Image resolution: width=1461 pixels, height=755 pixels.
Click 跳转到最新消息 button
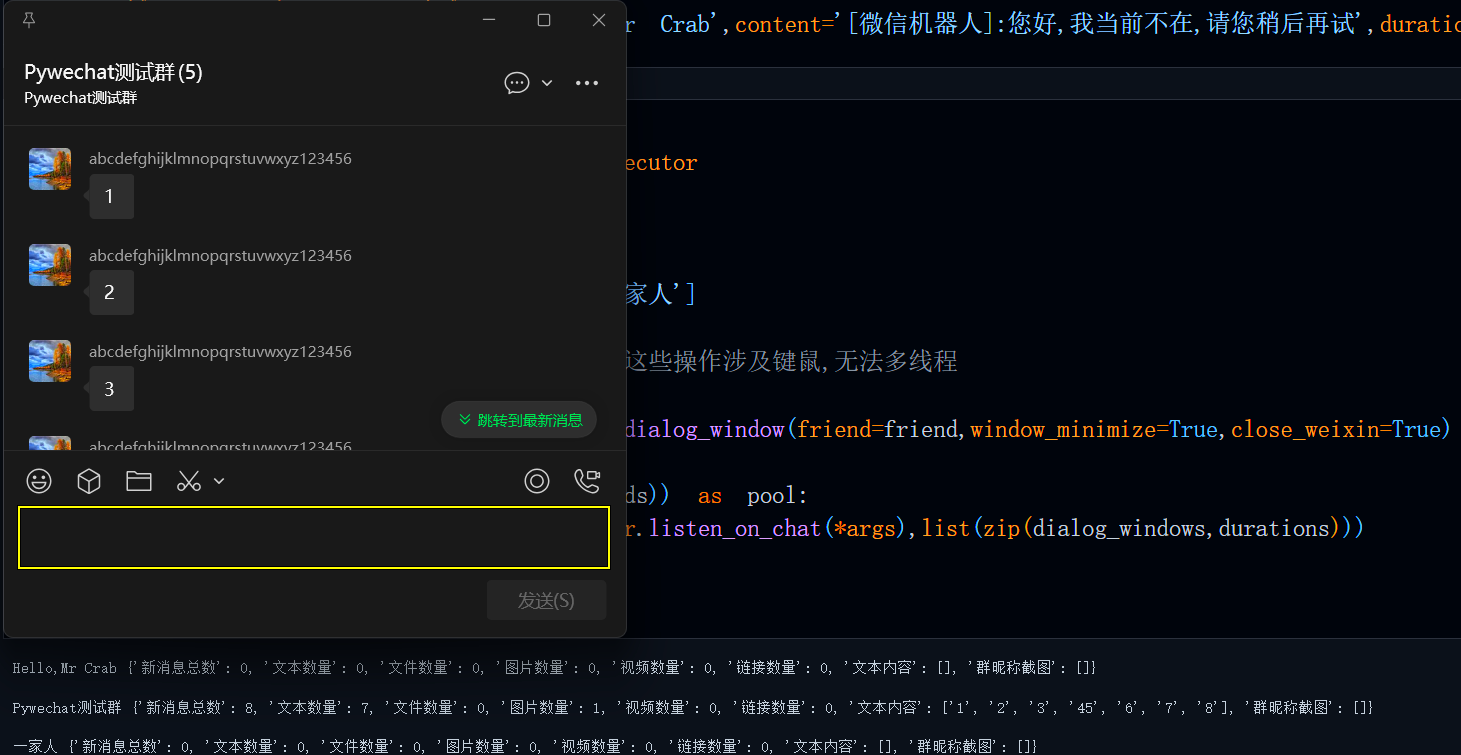tap(519, 420)
